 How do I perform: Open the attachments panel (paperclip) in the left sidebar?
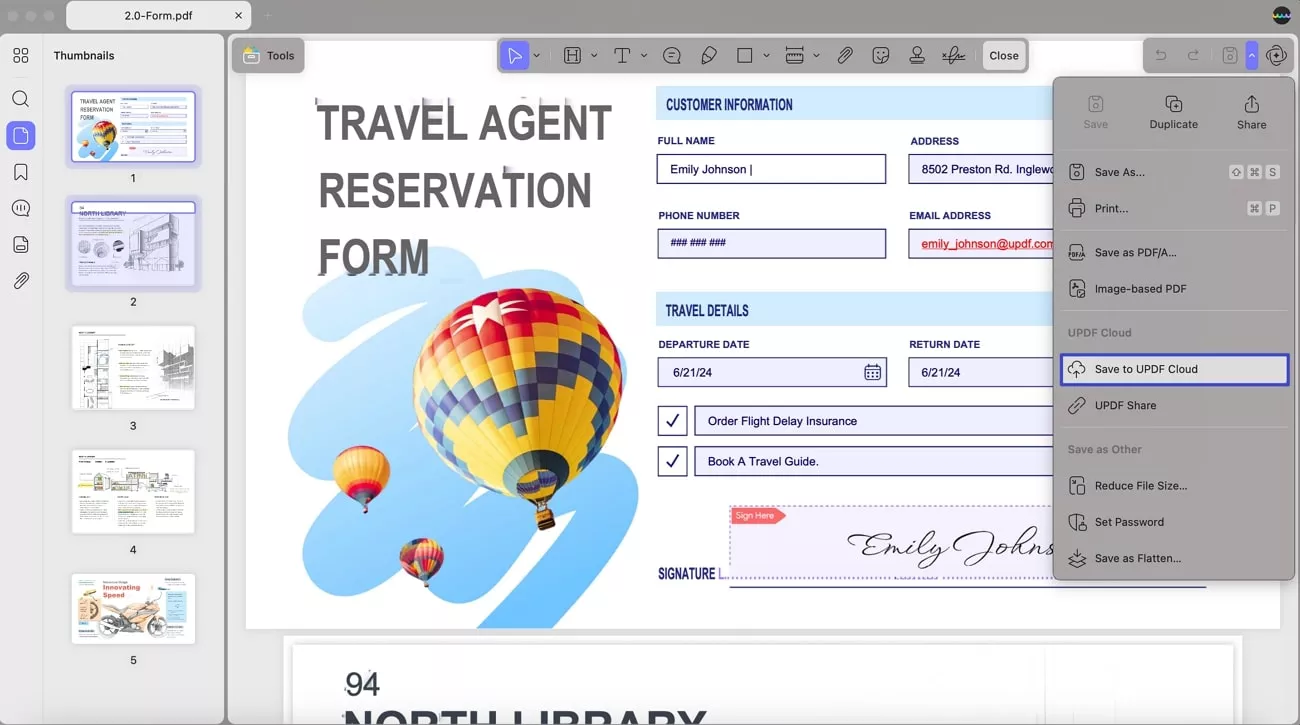[x=21, y=281]
